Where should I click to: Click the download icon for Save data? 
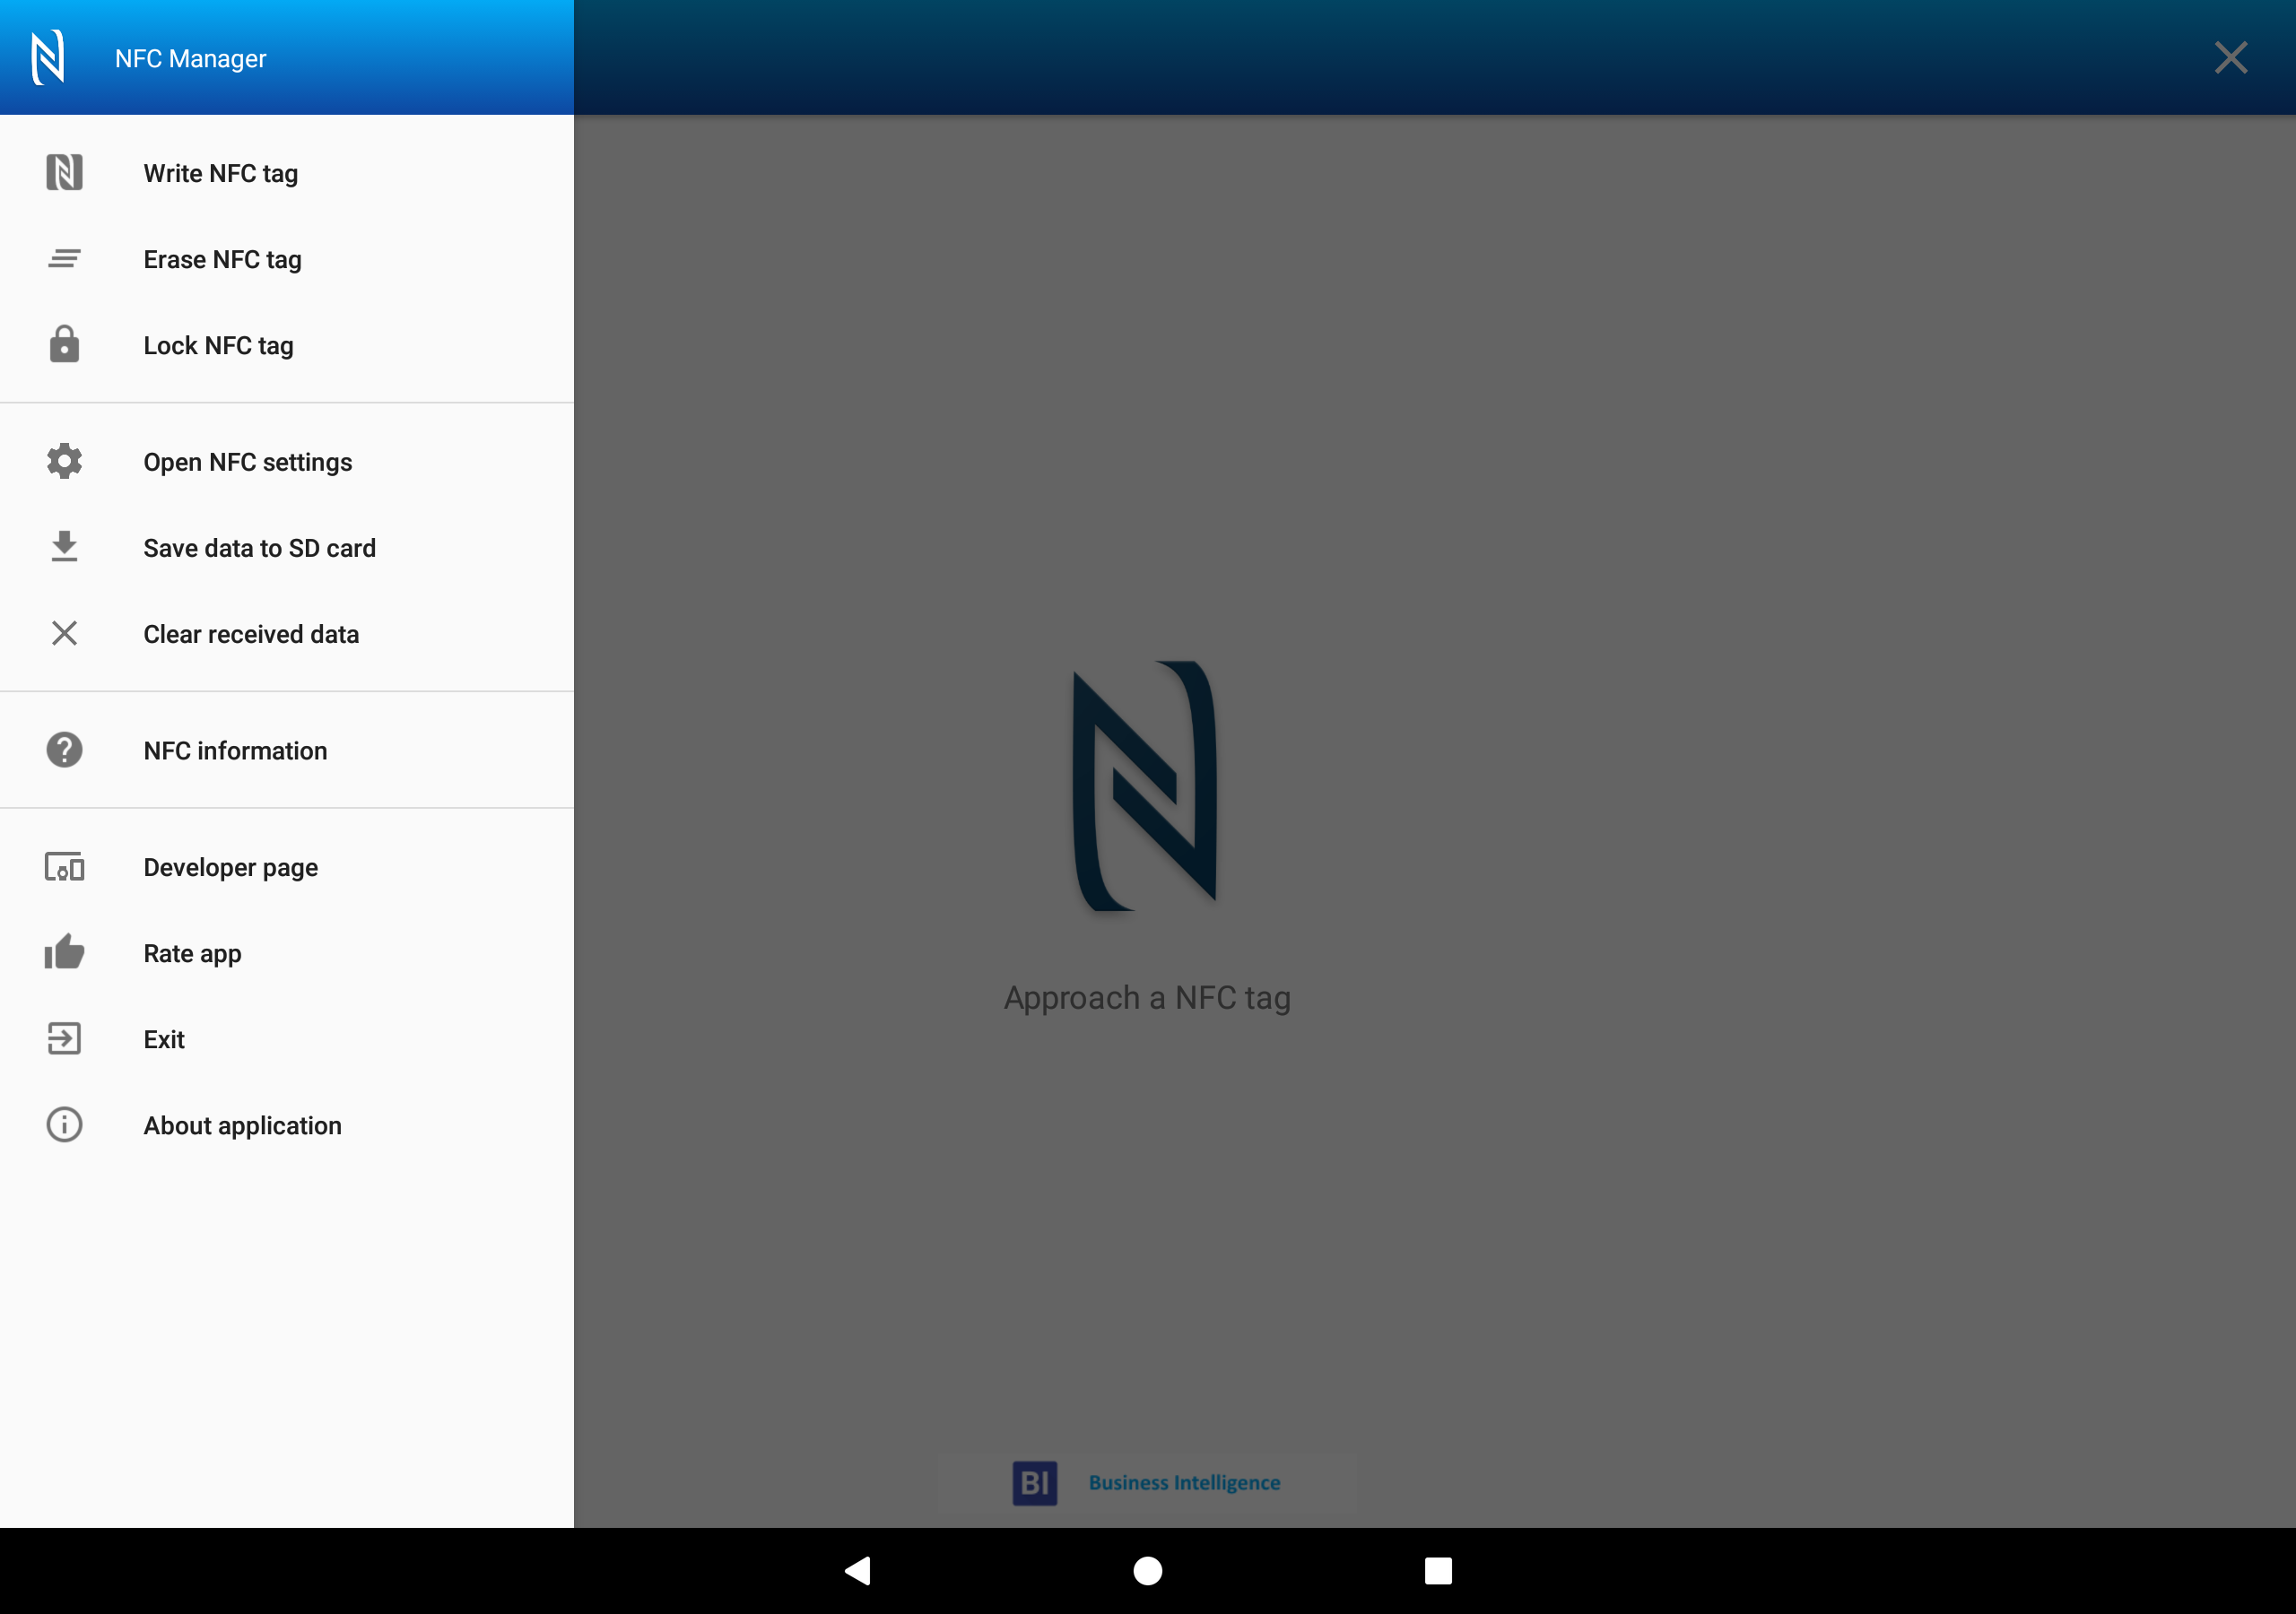(64, 547)
